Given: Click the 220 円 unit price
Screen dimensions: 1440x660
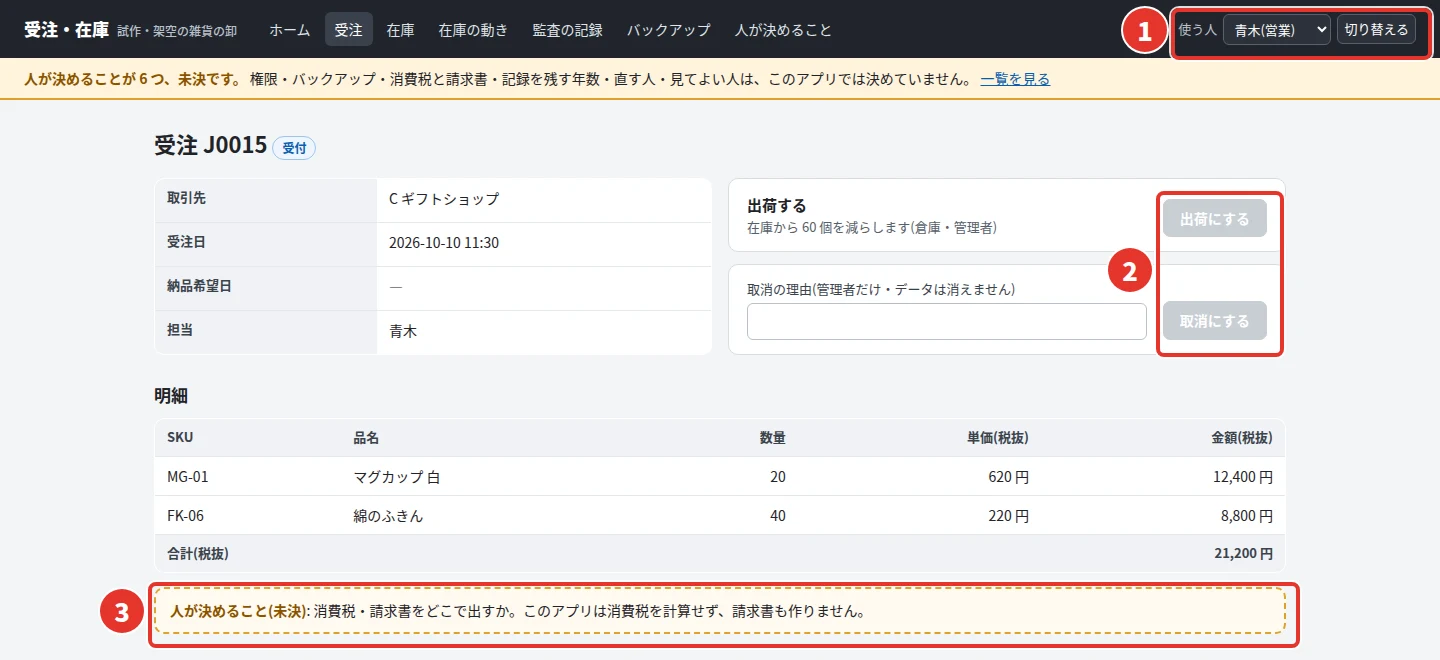Looking at the screenshot, I should [1008, 516].
